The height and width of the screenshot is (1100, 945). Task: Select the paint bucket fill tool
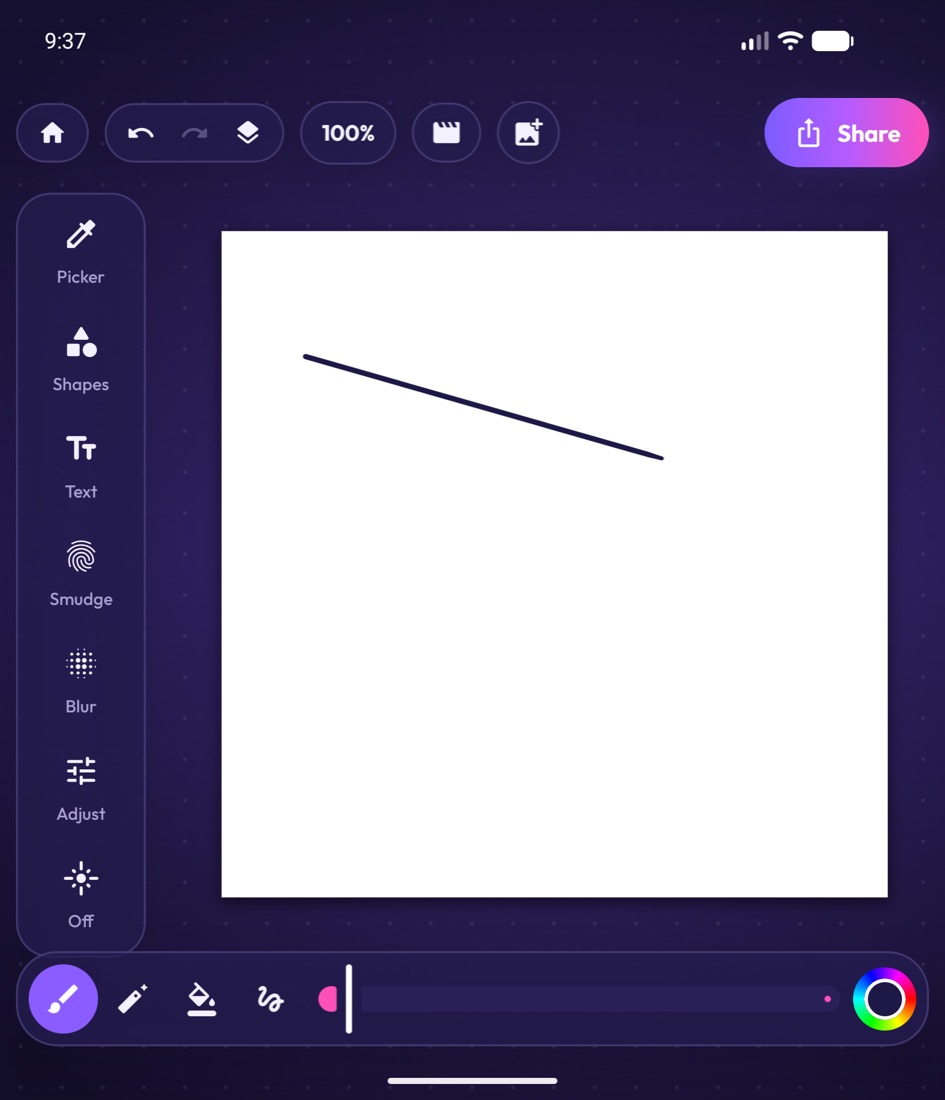tap(201, 999)
